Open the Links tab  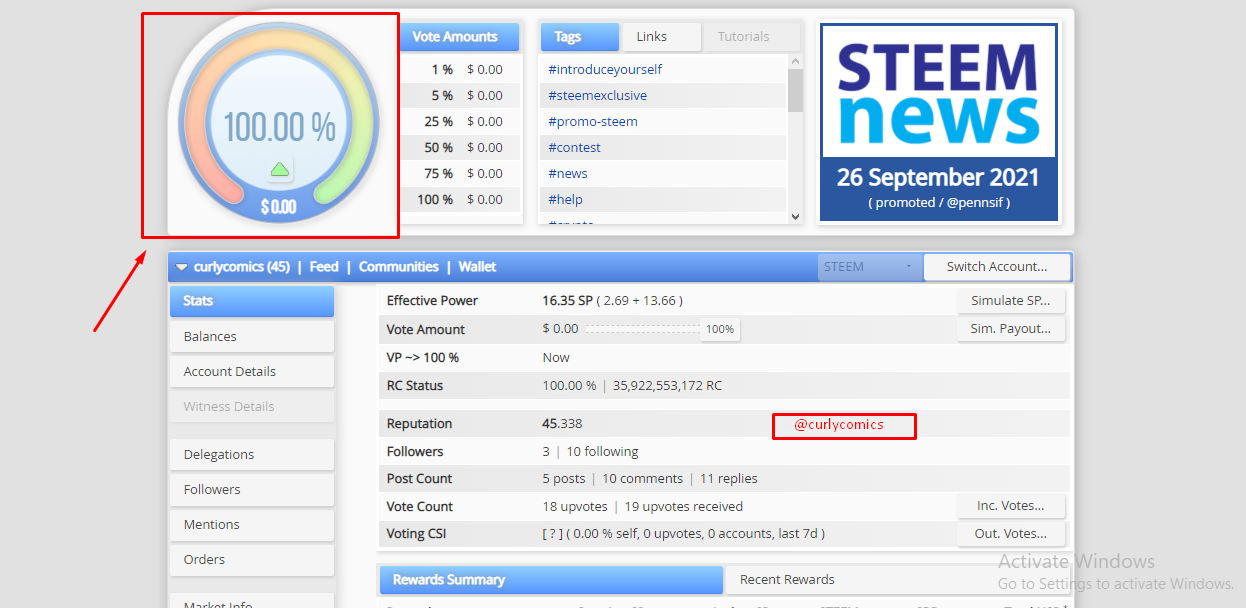click(660, 37)
